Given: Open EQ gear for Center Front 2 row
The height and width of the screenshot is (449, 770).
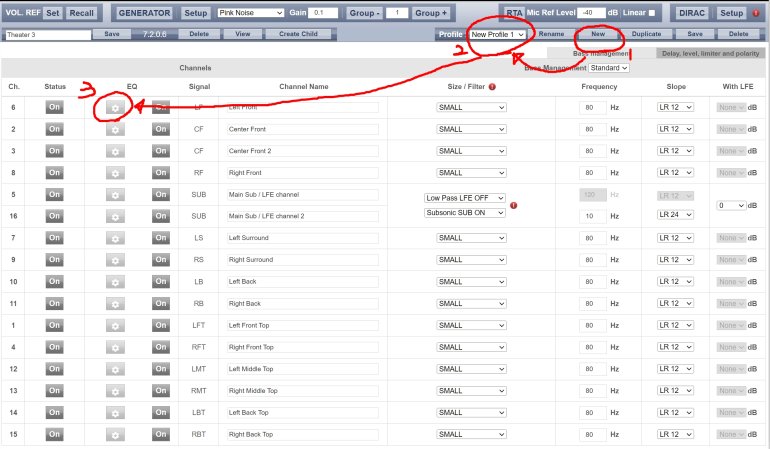Looking at the screenshot, I should 115,151.
